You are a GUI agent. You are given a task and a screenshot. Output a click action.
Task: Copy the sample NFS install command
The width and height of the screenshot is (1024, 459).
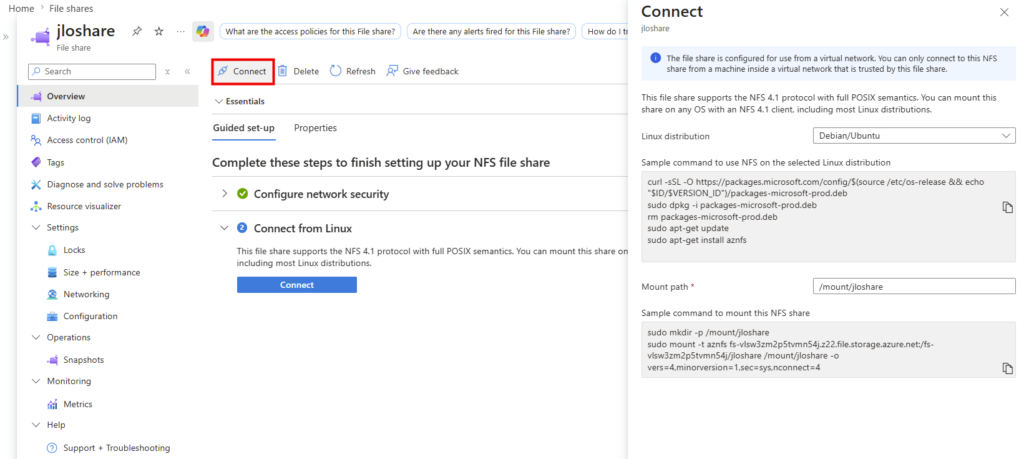point(1007,207)
